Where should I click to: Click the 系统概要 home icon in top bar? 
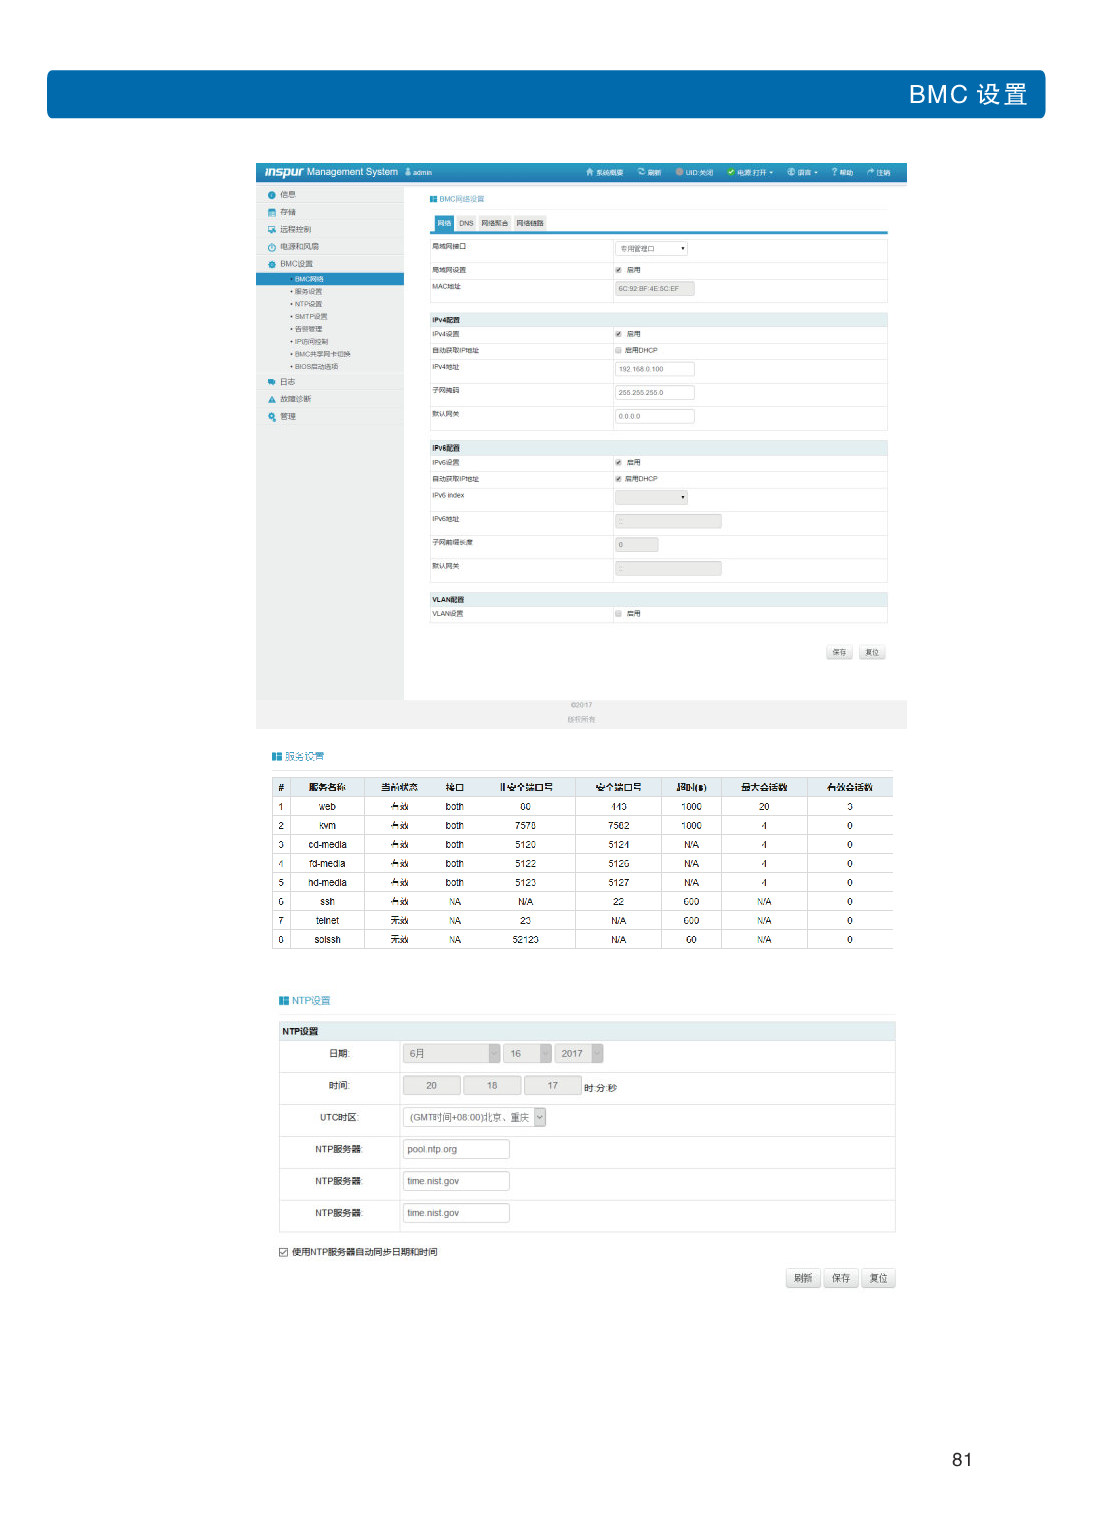click(x=589, y=172)
